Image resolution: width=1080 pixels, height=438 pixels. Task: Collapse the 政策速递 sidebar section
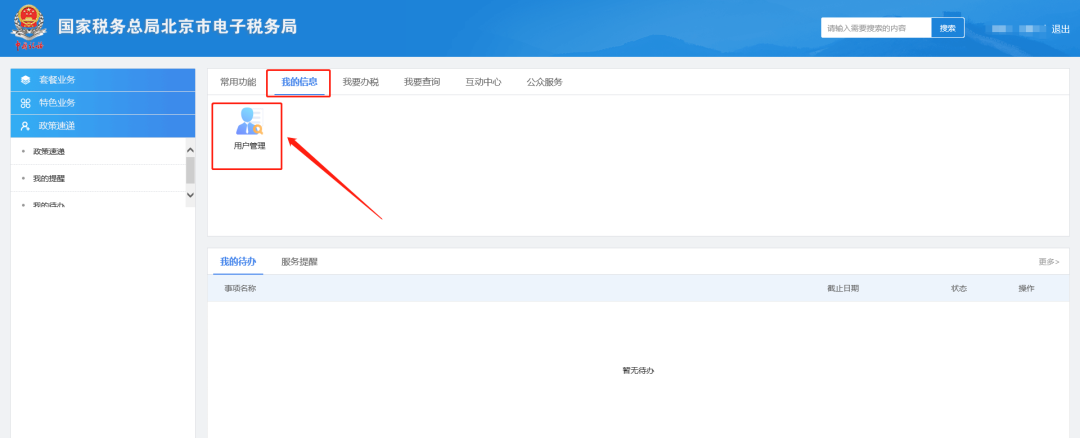coord(103,126)
